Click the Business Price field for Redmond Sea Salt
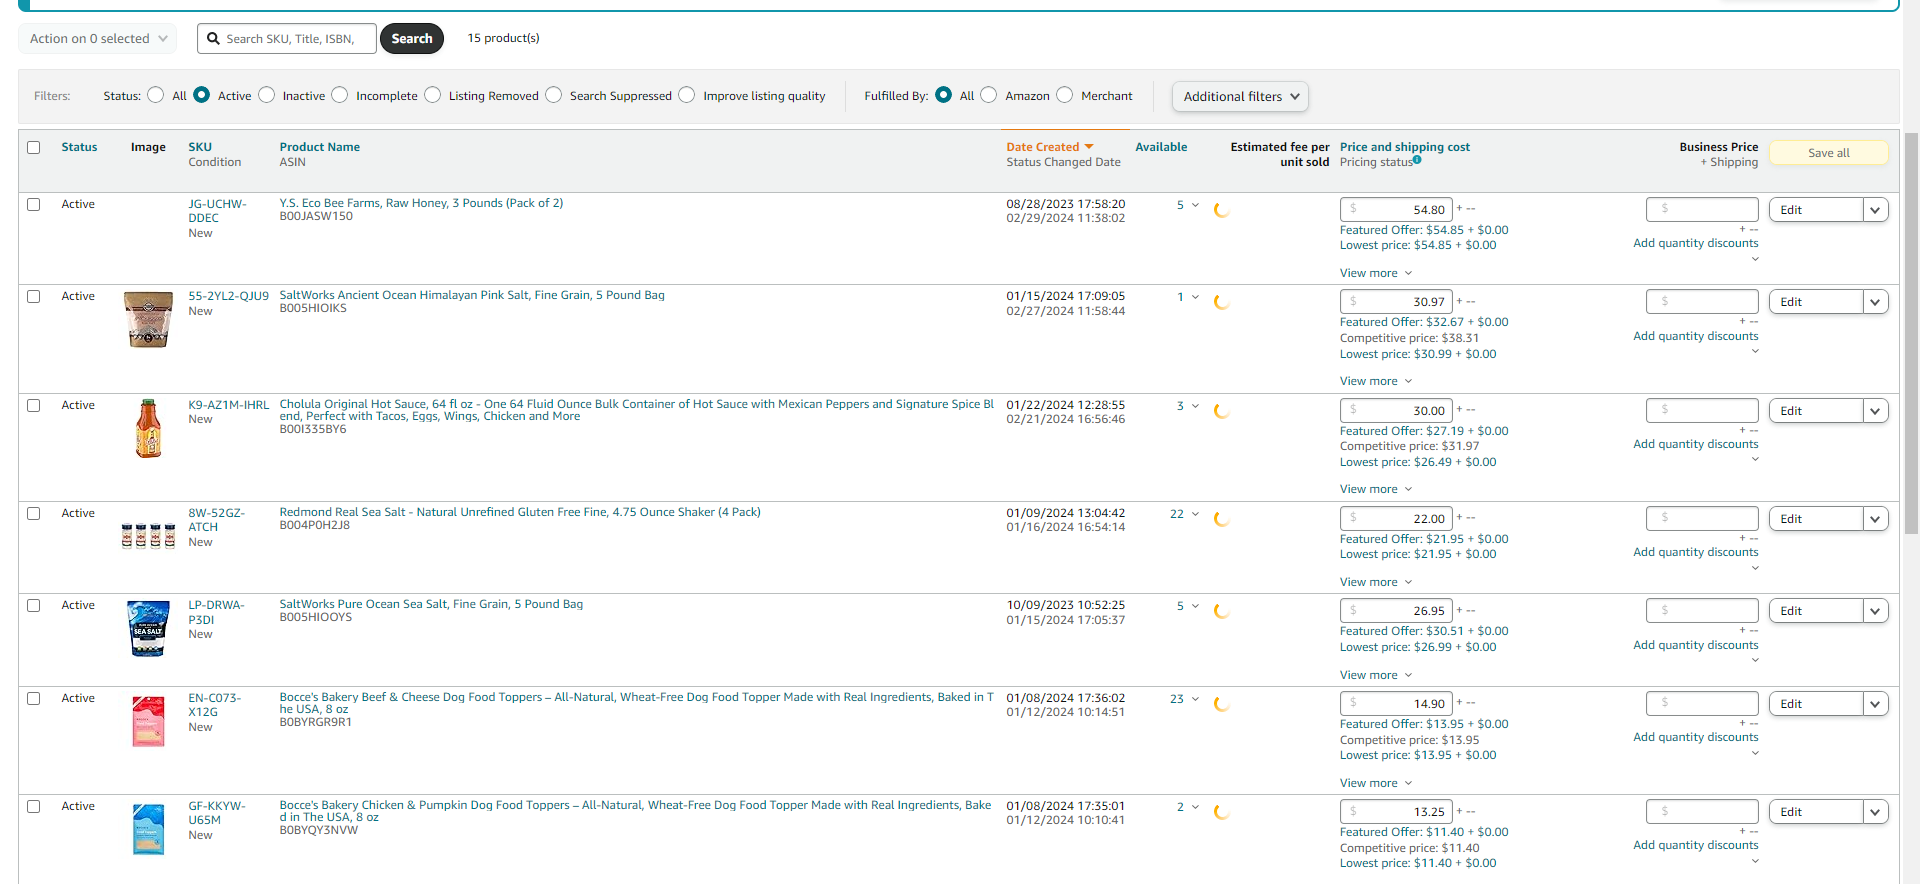The width and height of the screenshot is (1920, 884). point(1702,518)
